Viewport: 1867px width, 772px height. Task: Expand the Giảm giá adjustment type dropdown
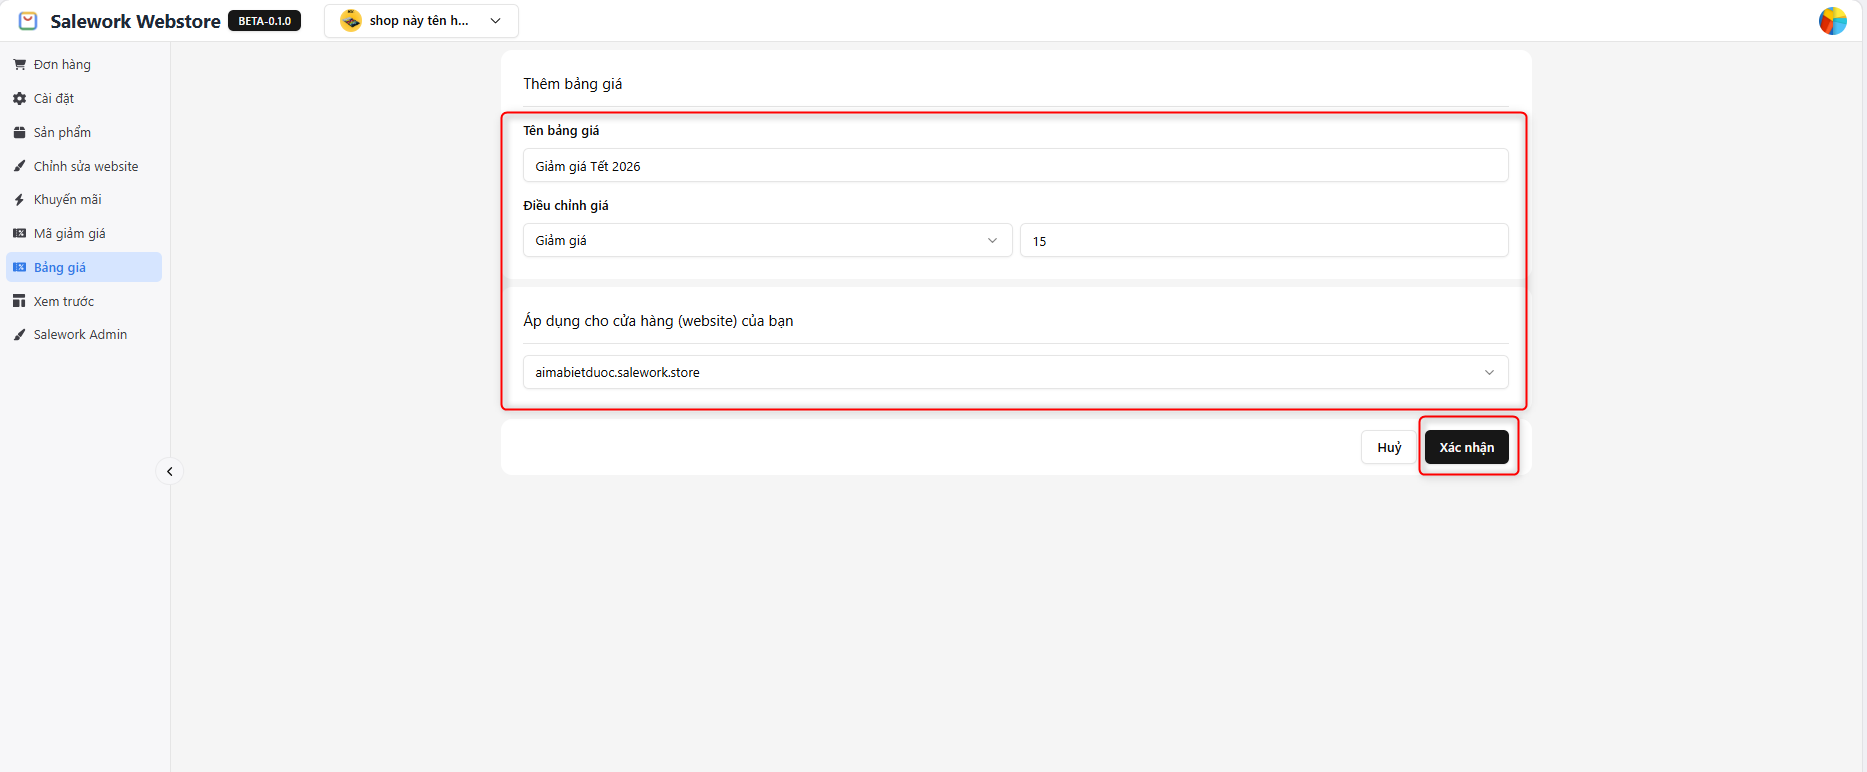tap(767, 241)
